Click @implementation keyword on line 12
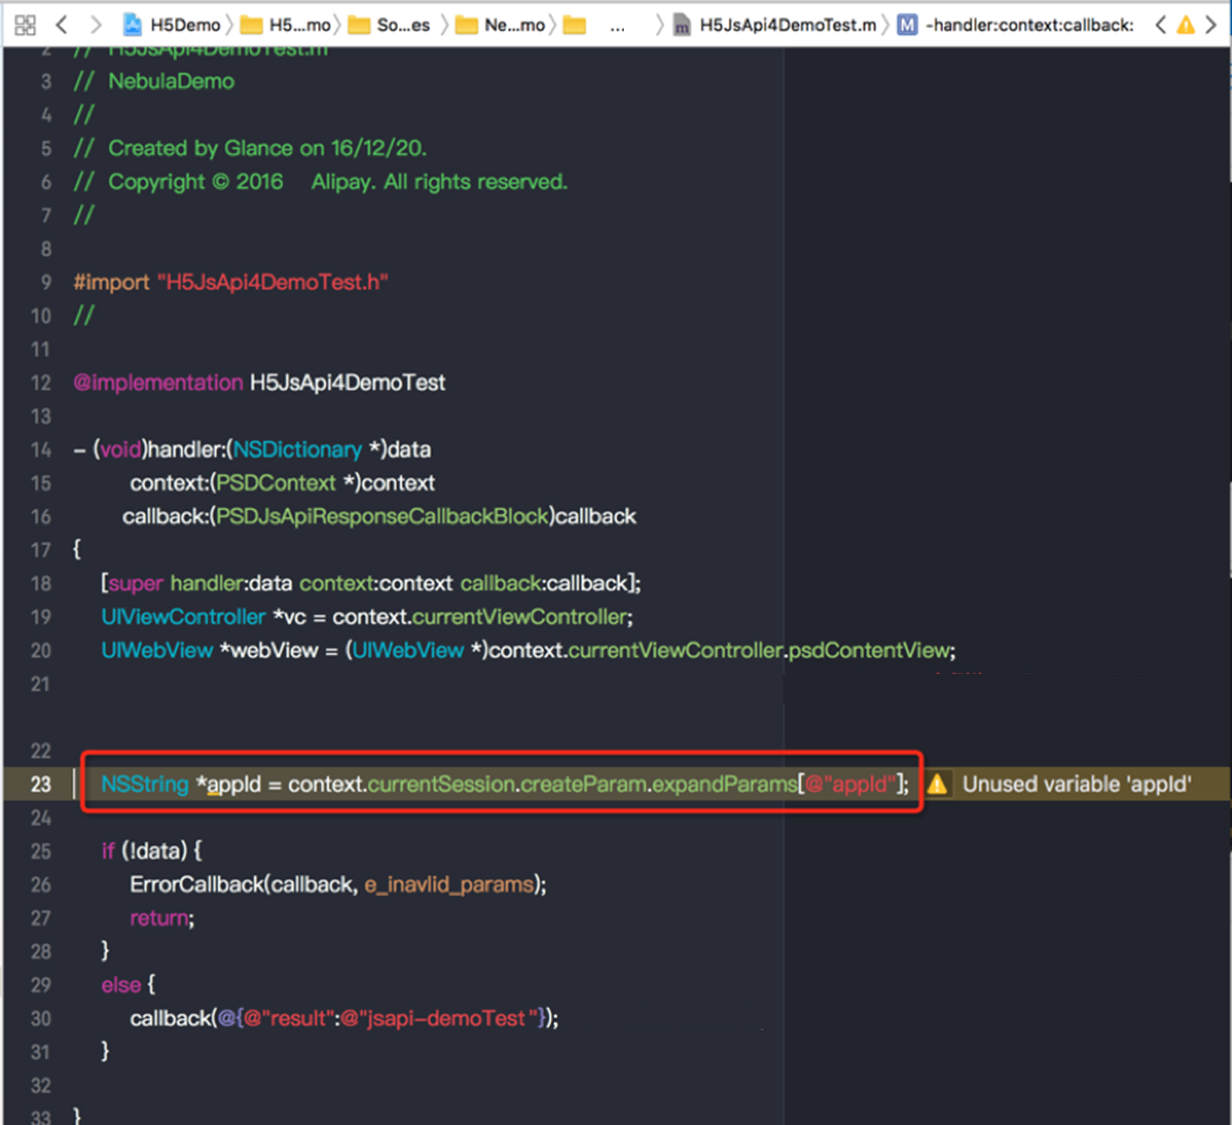Viewport: 1232px width, 1125px height. pyautogui.click(x=158, y=382)
